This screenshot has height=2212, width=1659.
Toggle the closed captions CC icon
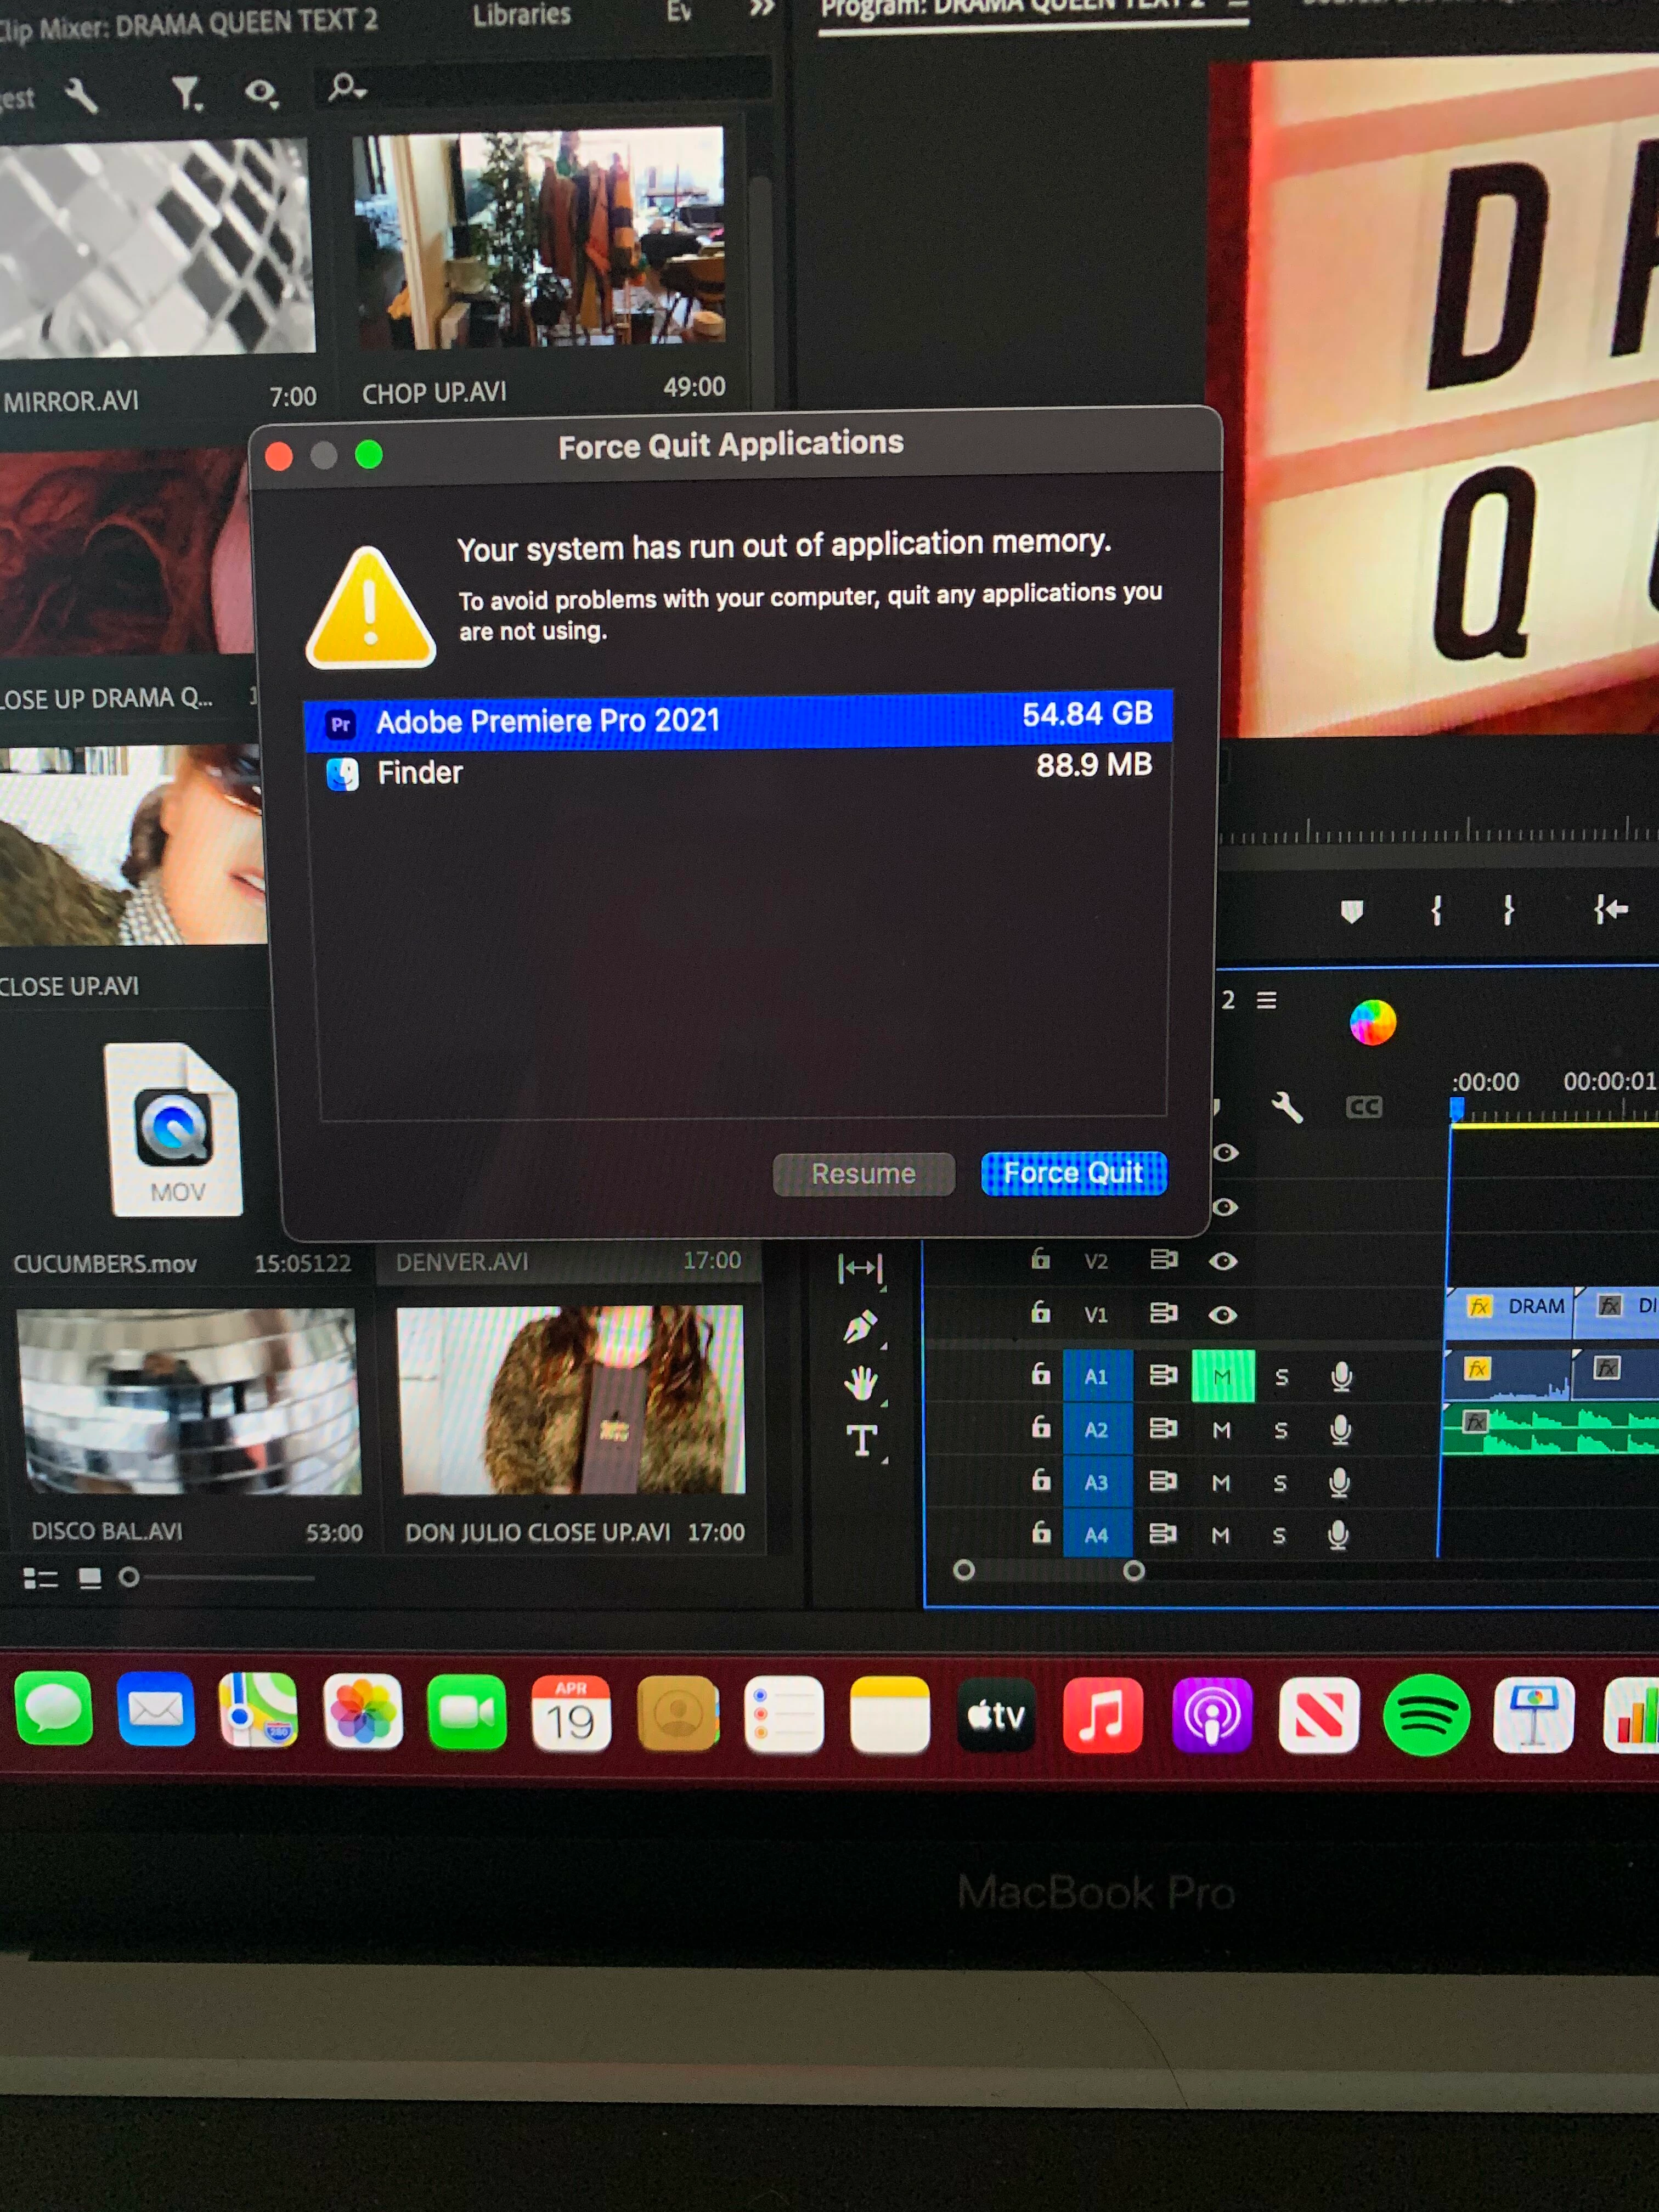[1363, 1107]
